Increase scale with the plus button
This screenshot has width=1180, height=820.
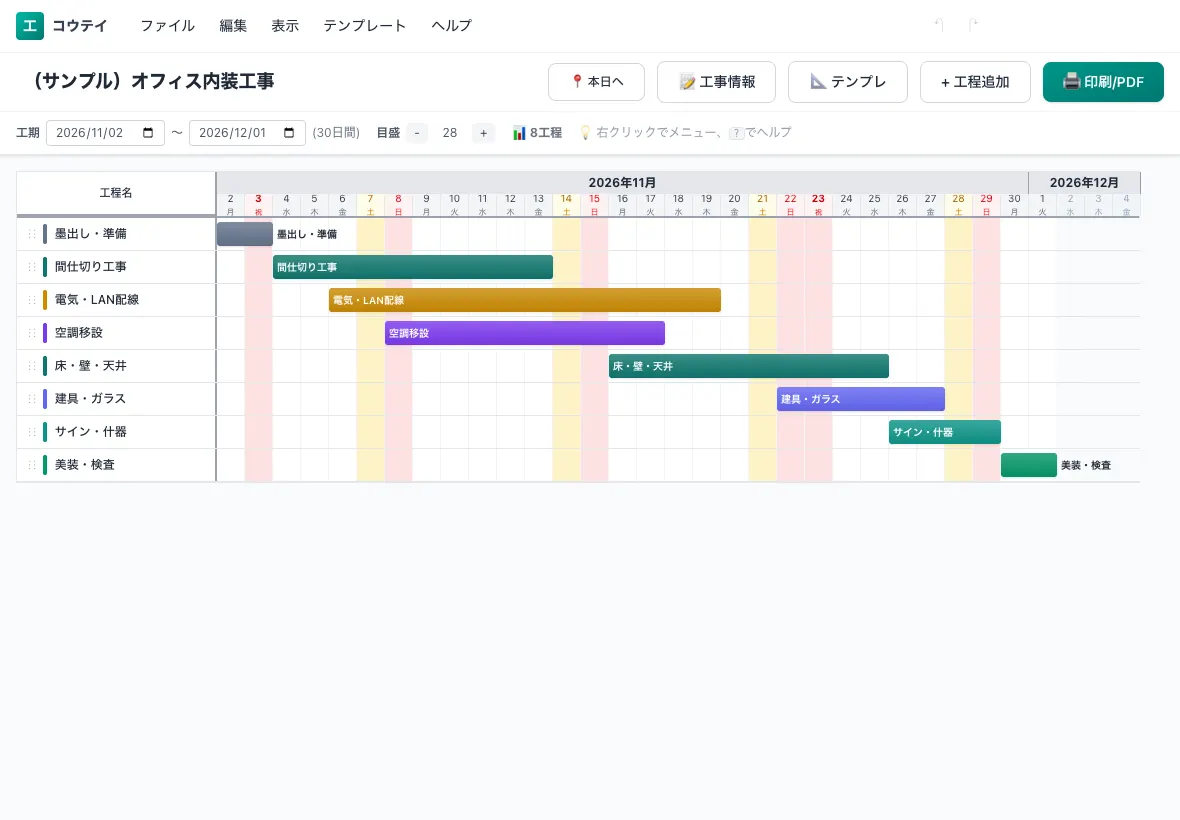point(483,133)
